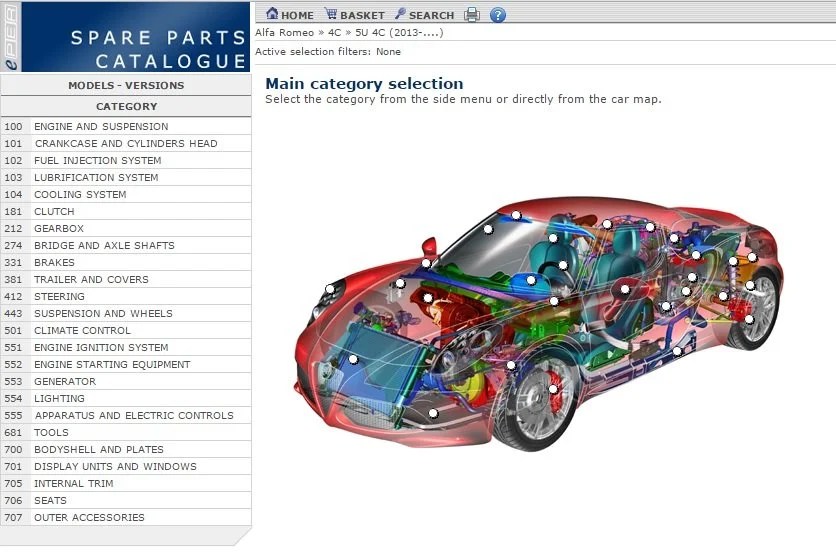The image size is (836, 556).
Task: Click the HOME house icon
Action: (x=272, y=14)
